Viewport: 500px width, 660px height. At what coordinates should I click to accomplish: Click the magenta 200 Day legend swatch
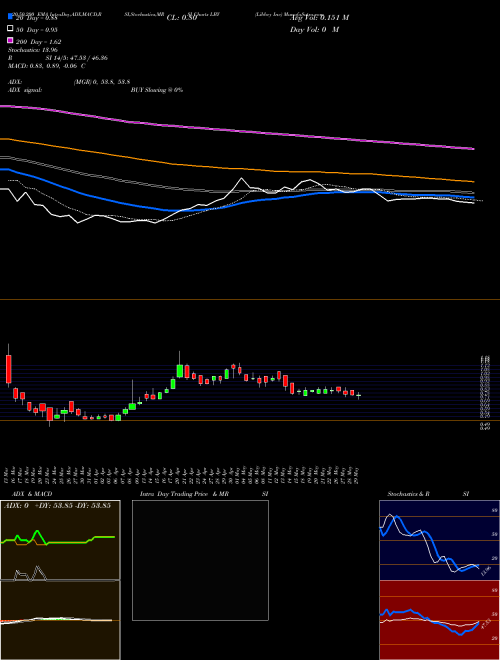click(11, 40)
